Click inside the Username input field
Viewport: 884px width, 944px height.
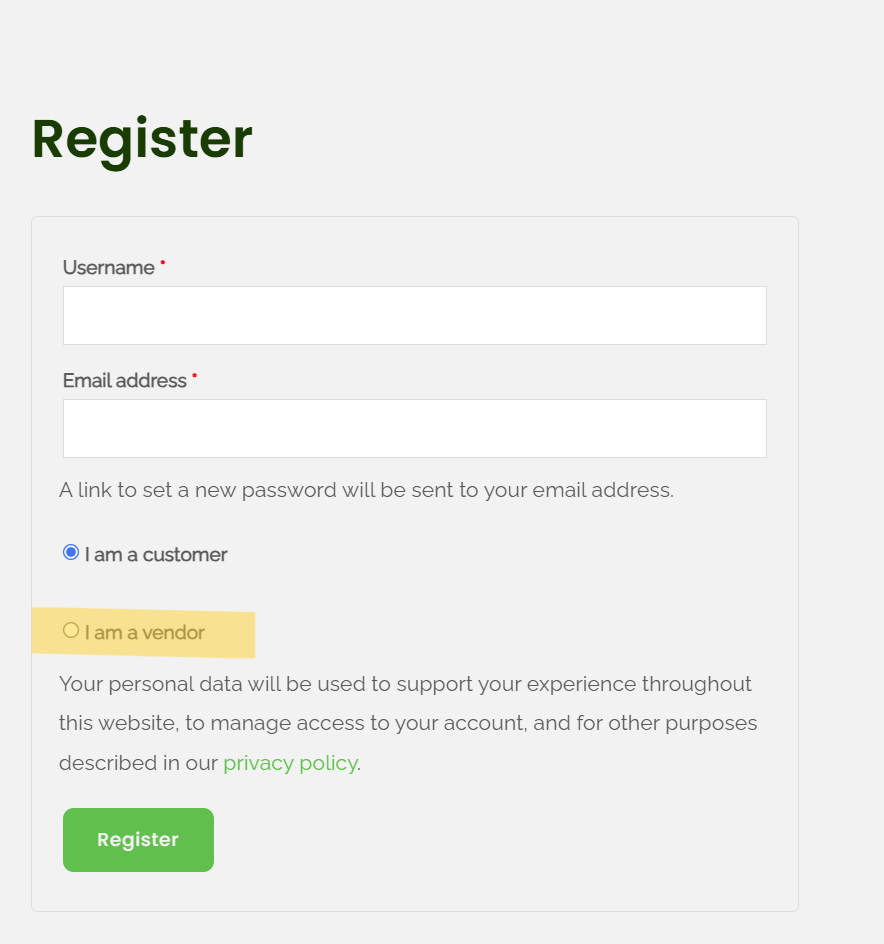click(x=414, y=314)
